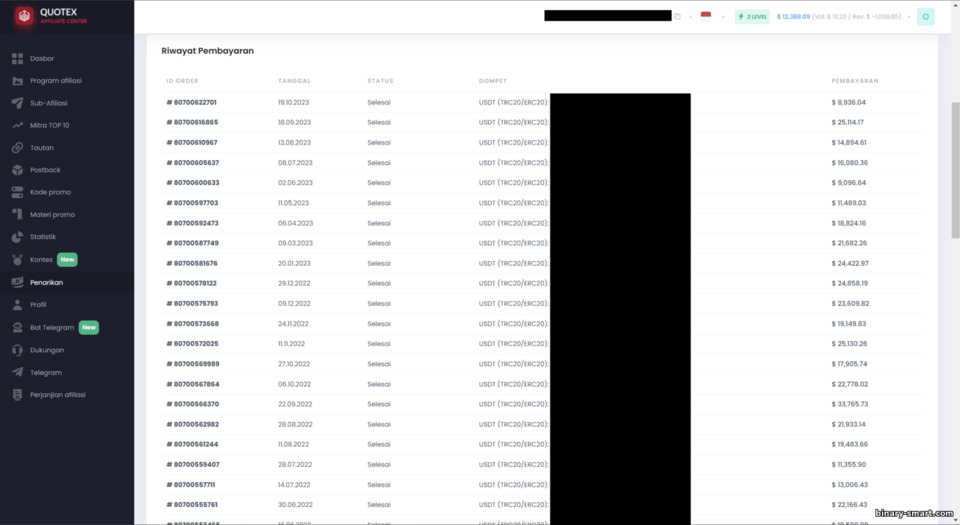Click Selesai status of order 80700581676
The image size is (960, 525).
point(379,263)
